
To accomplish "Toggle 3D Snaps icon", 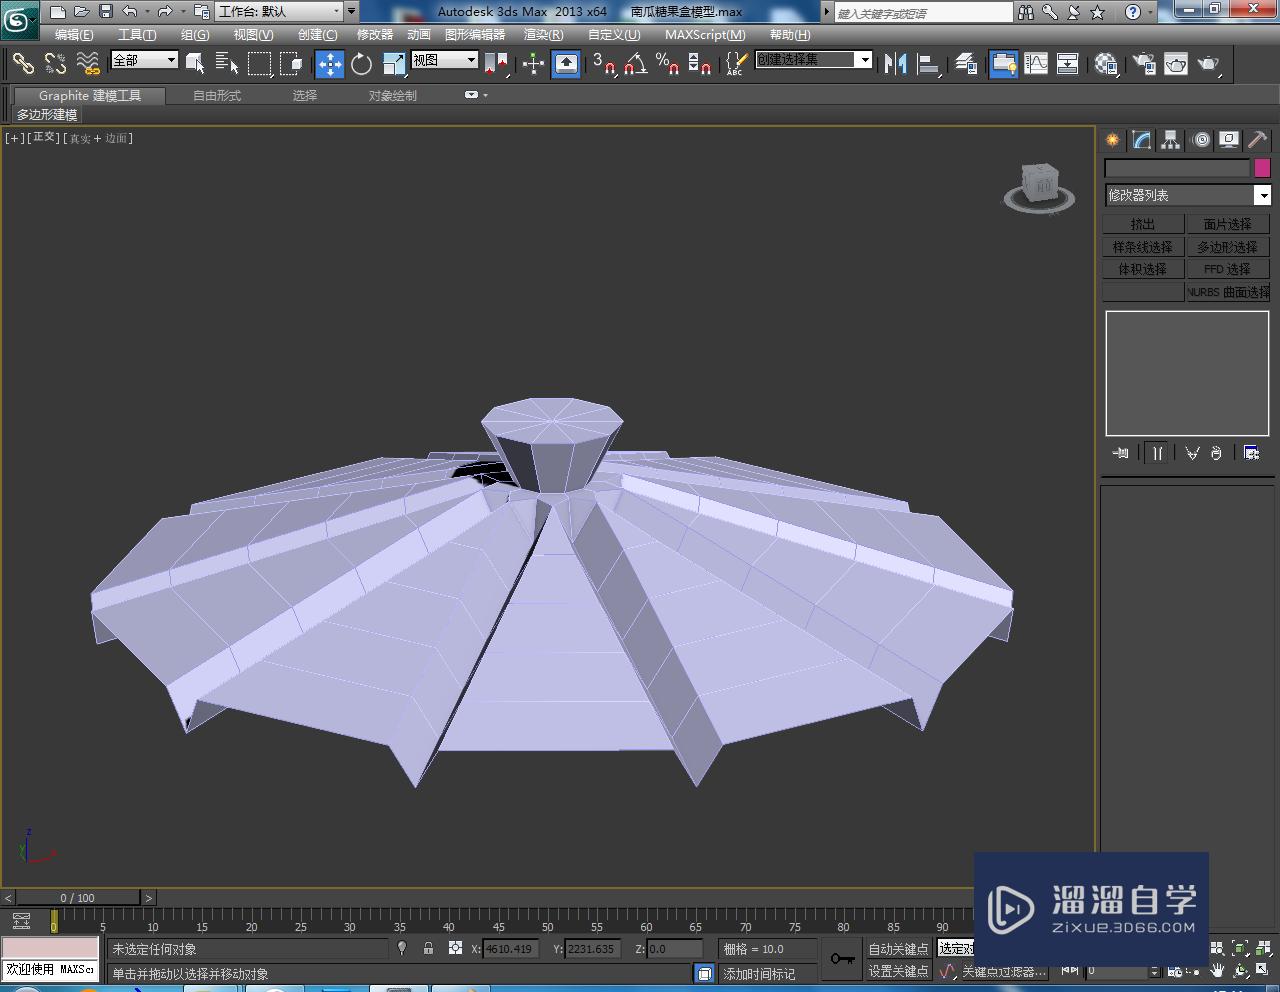I will click(603, 64).
